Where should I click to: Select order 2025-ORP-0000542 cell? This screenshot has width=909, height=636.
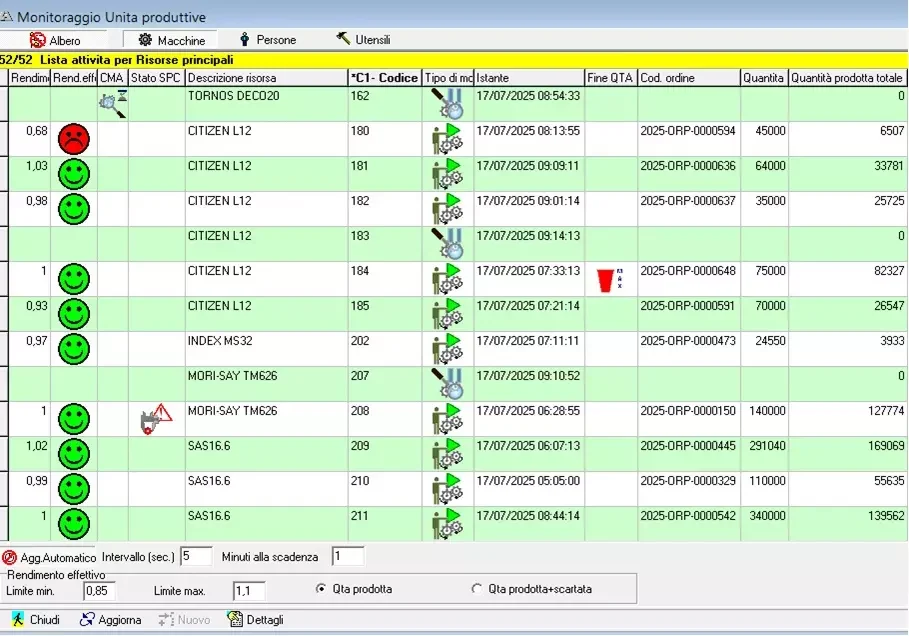click(689, 524)
